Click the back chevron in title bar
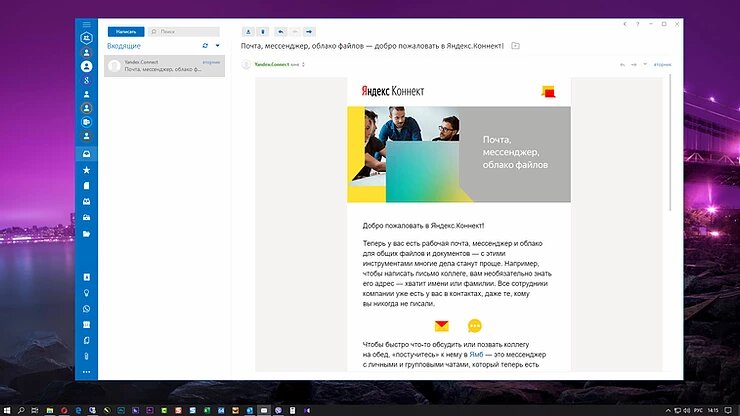The width and height of the screenshot is (740, 416). click(625, 24)
